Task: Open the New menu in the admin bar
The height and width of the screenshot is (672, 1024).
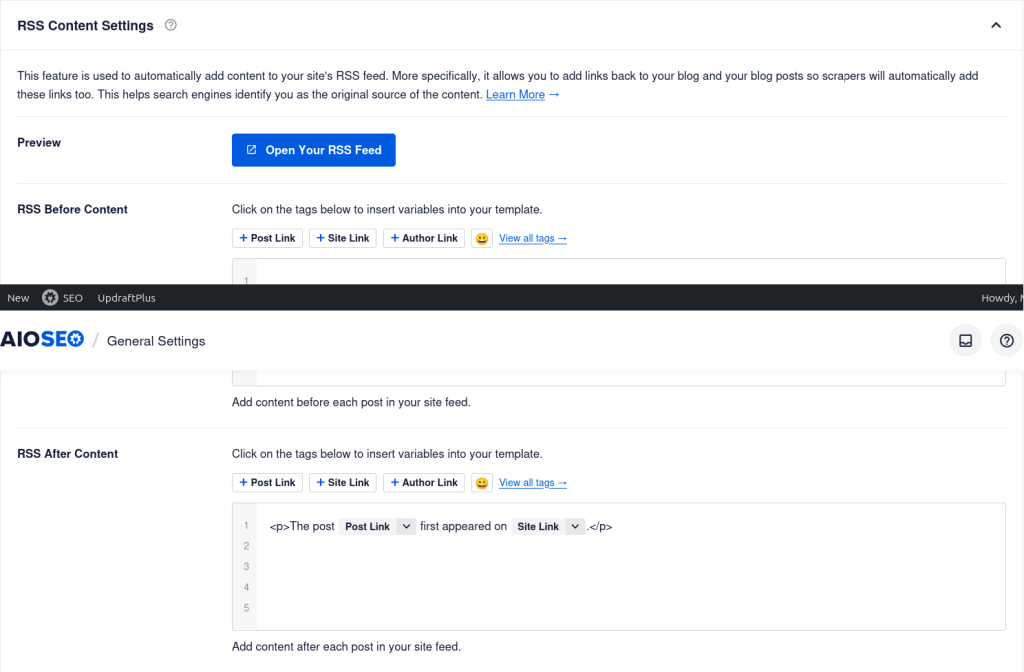Action: pos(18,298)
